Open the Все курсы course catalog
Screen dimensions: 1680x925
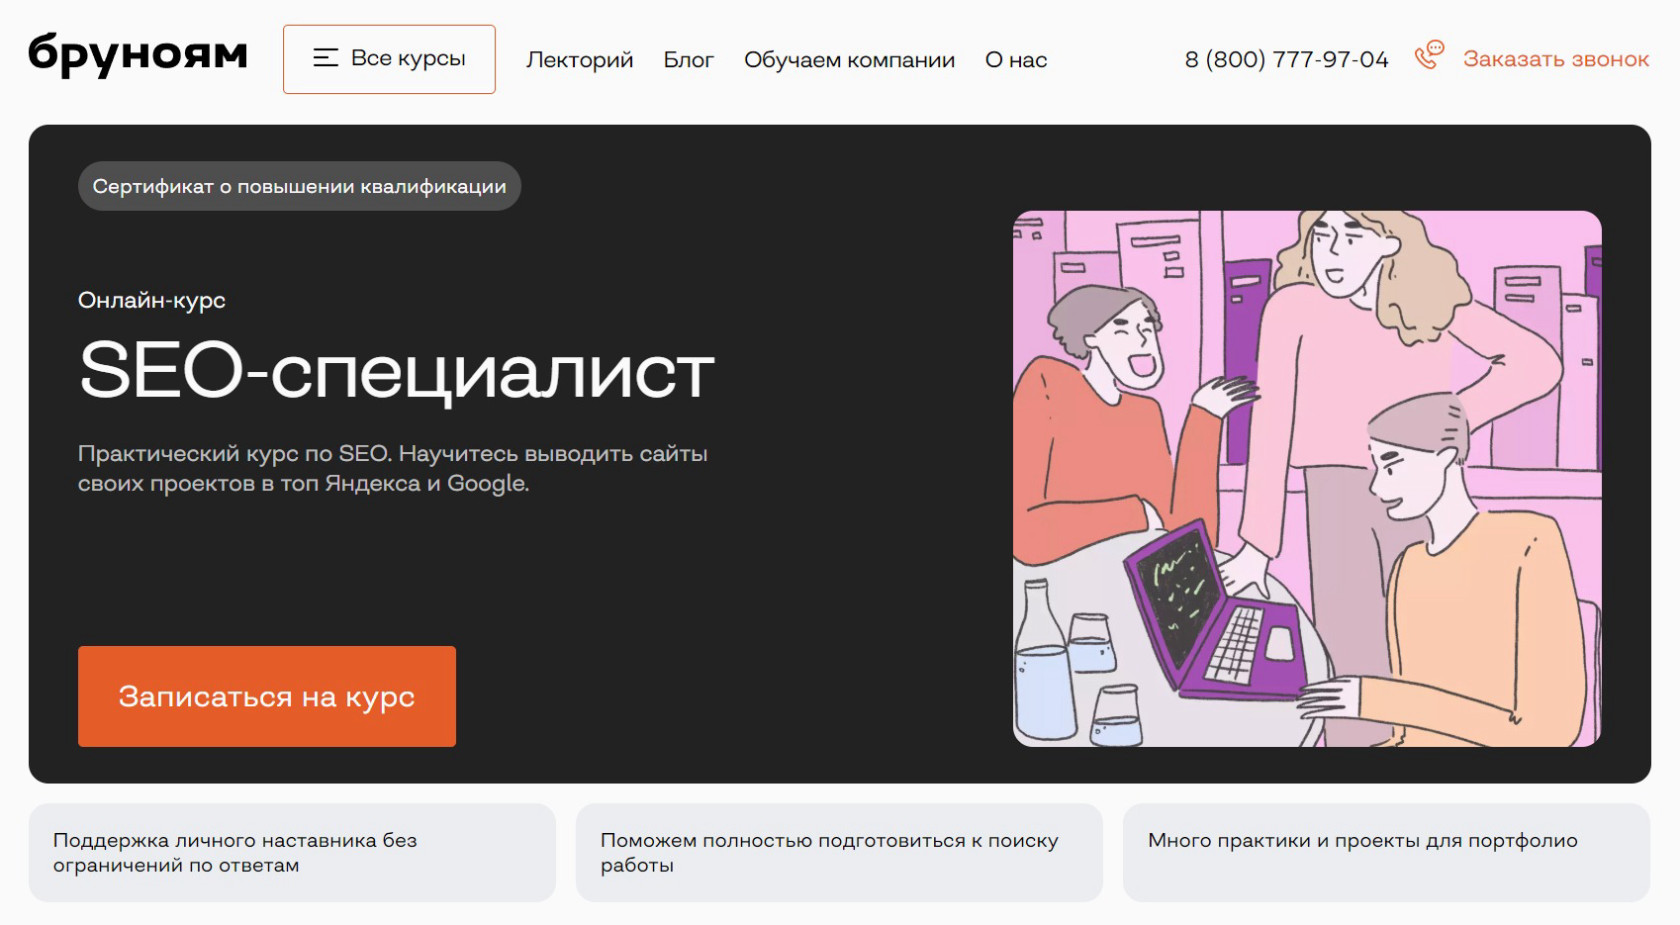389,59
